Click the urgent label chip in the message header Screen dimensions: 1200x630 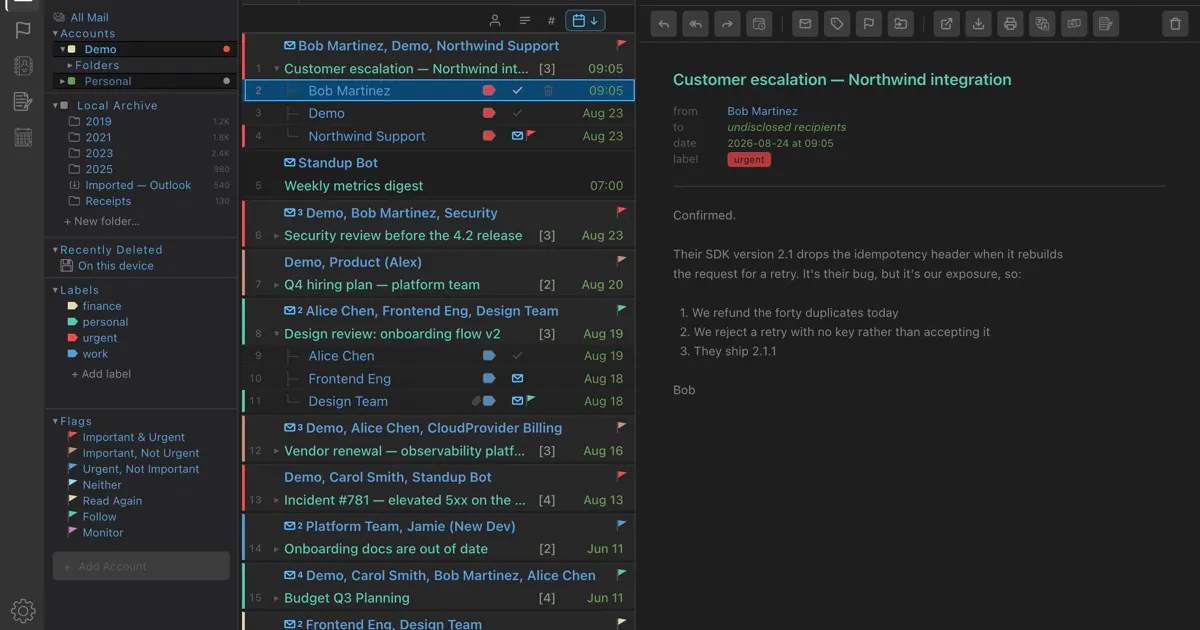(749, 159)
